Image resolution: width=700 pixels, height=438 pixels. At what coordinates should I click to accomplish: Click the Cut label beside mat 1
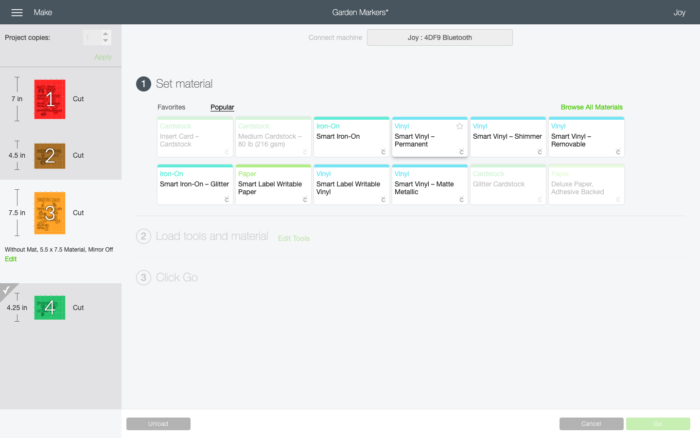tap(78, 99)
